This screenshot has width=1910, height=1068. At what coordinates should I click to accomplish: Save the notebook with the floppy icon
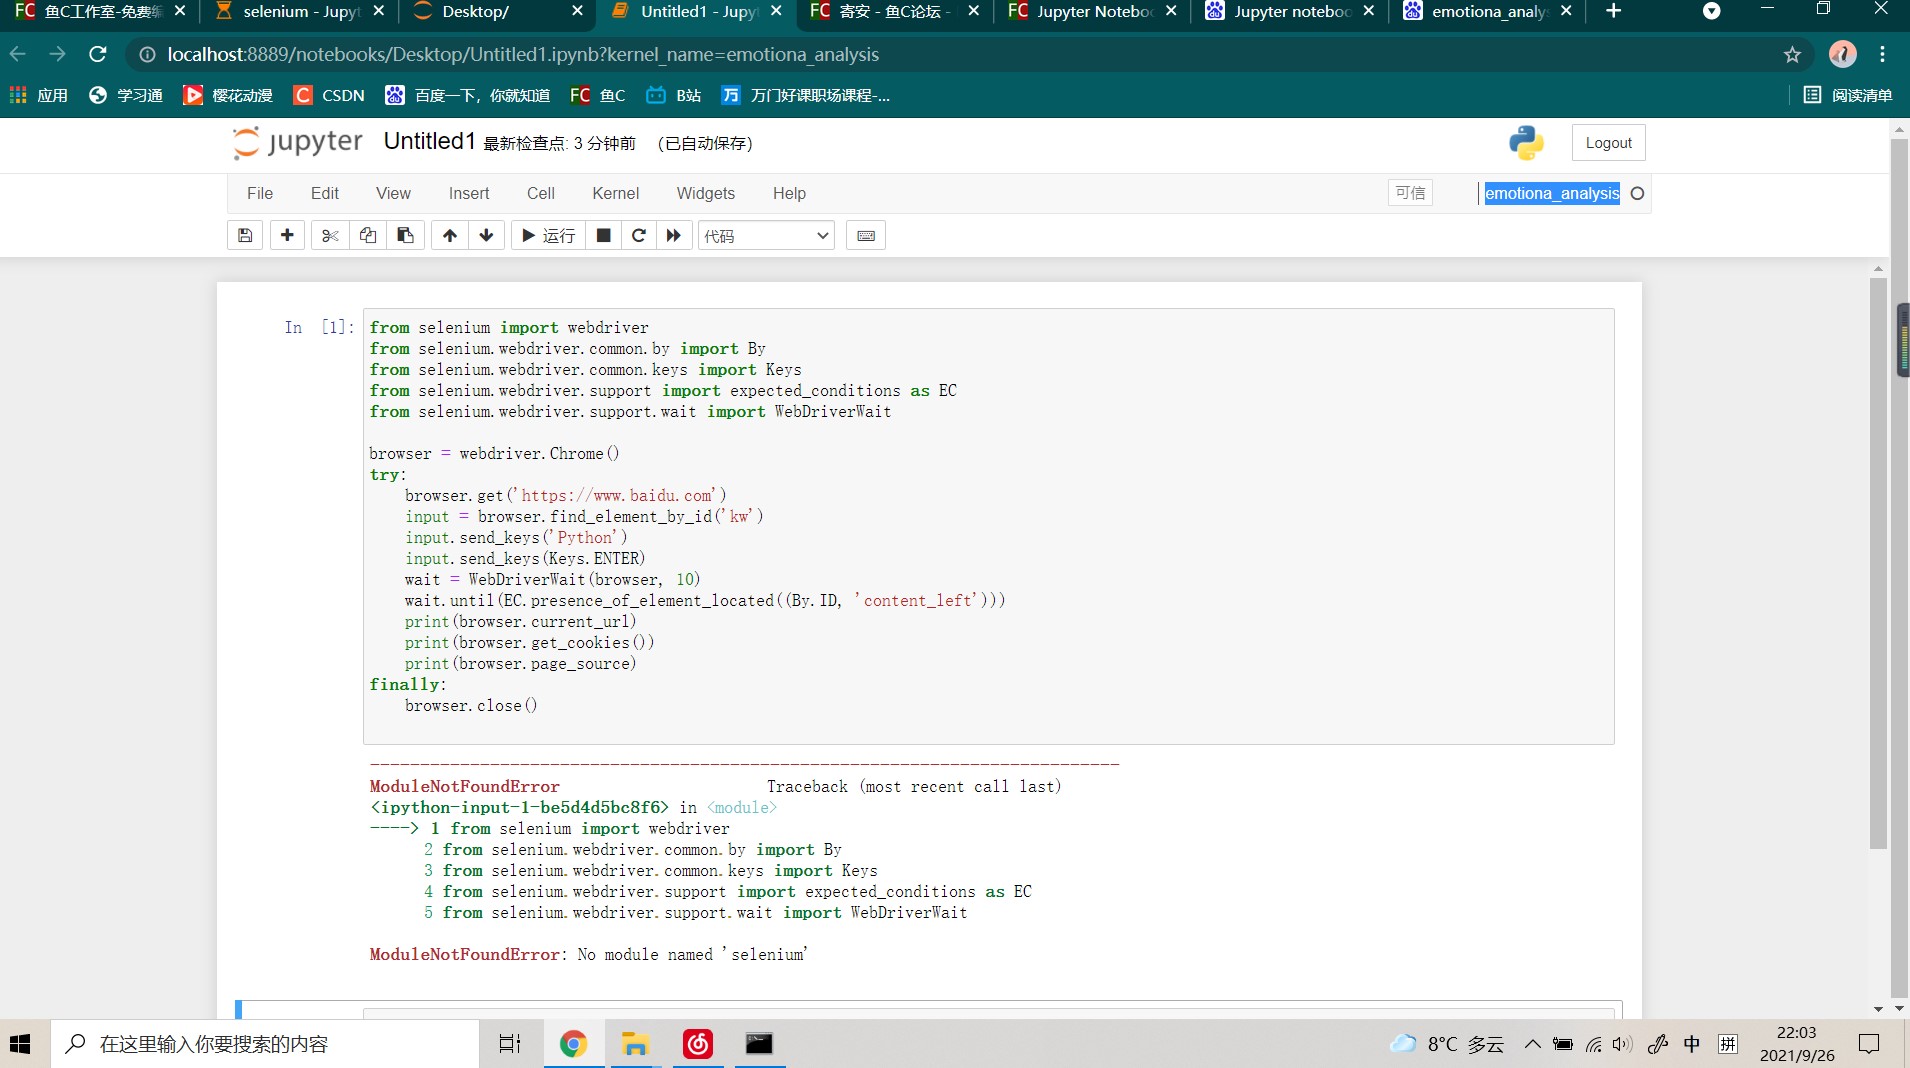(x=245, y=236)
